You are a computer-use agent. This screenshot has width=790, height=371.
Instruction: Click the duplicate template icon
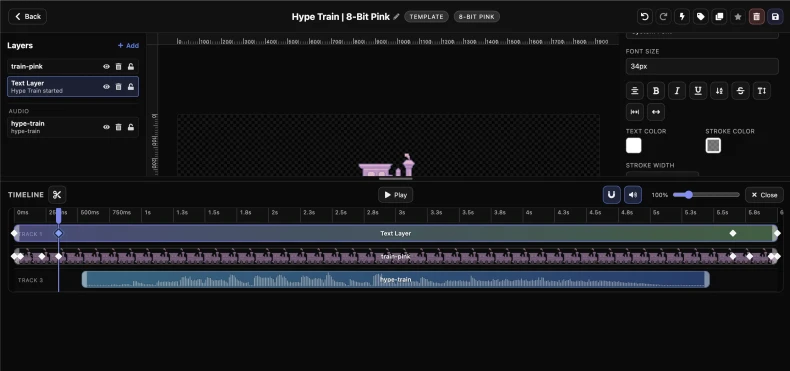(719, 17)
